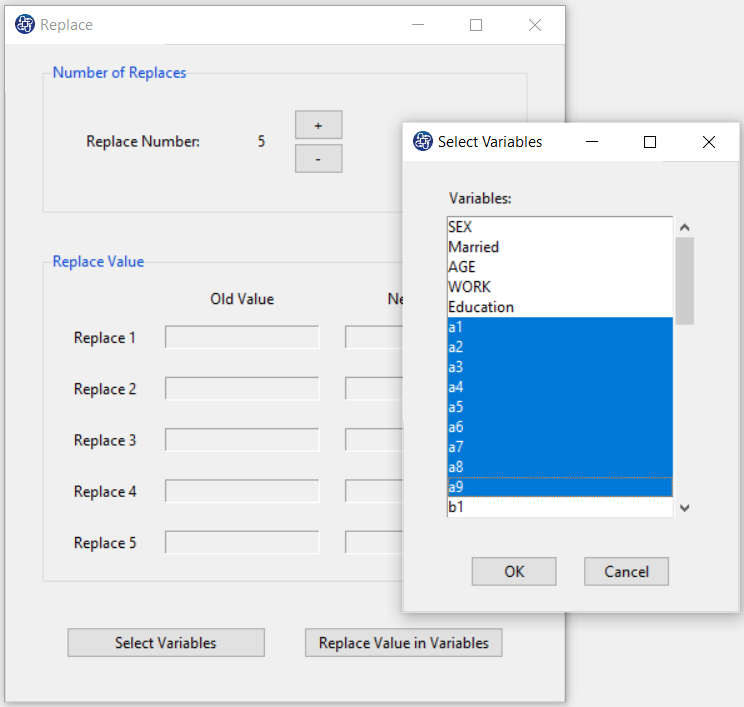Click the variables list scrollbar thumb
This screenshot has height=707, width=744.
[x=684, y=280]
